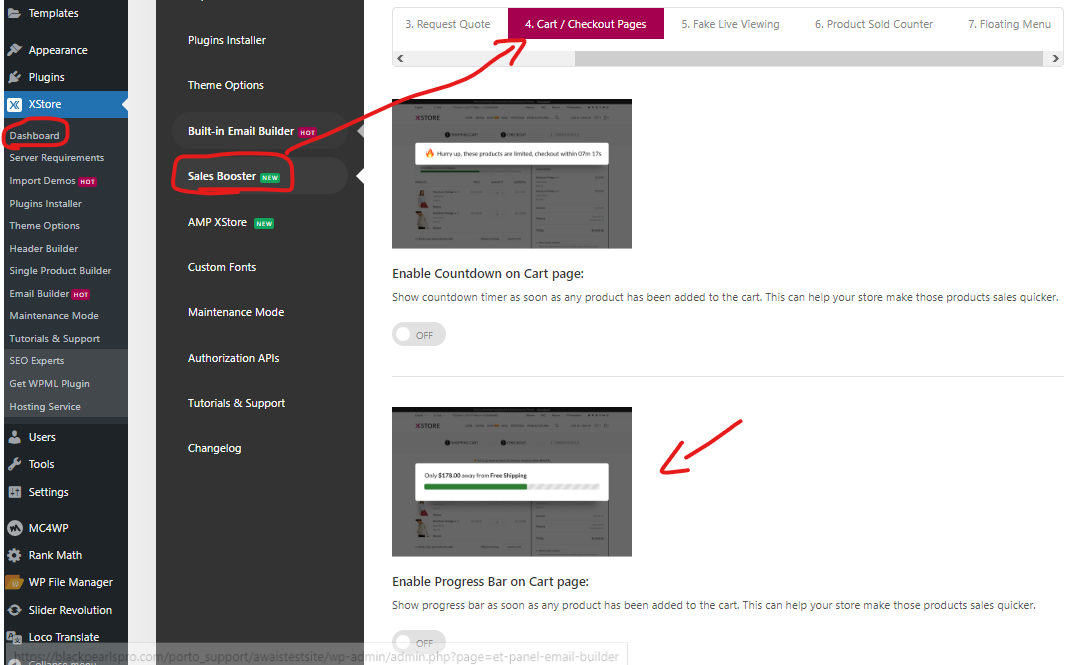Open the 7. Floating Menu tab
The height and width of the screenshot is (665, 1072).
(1009, 24)
